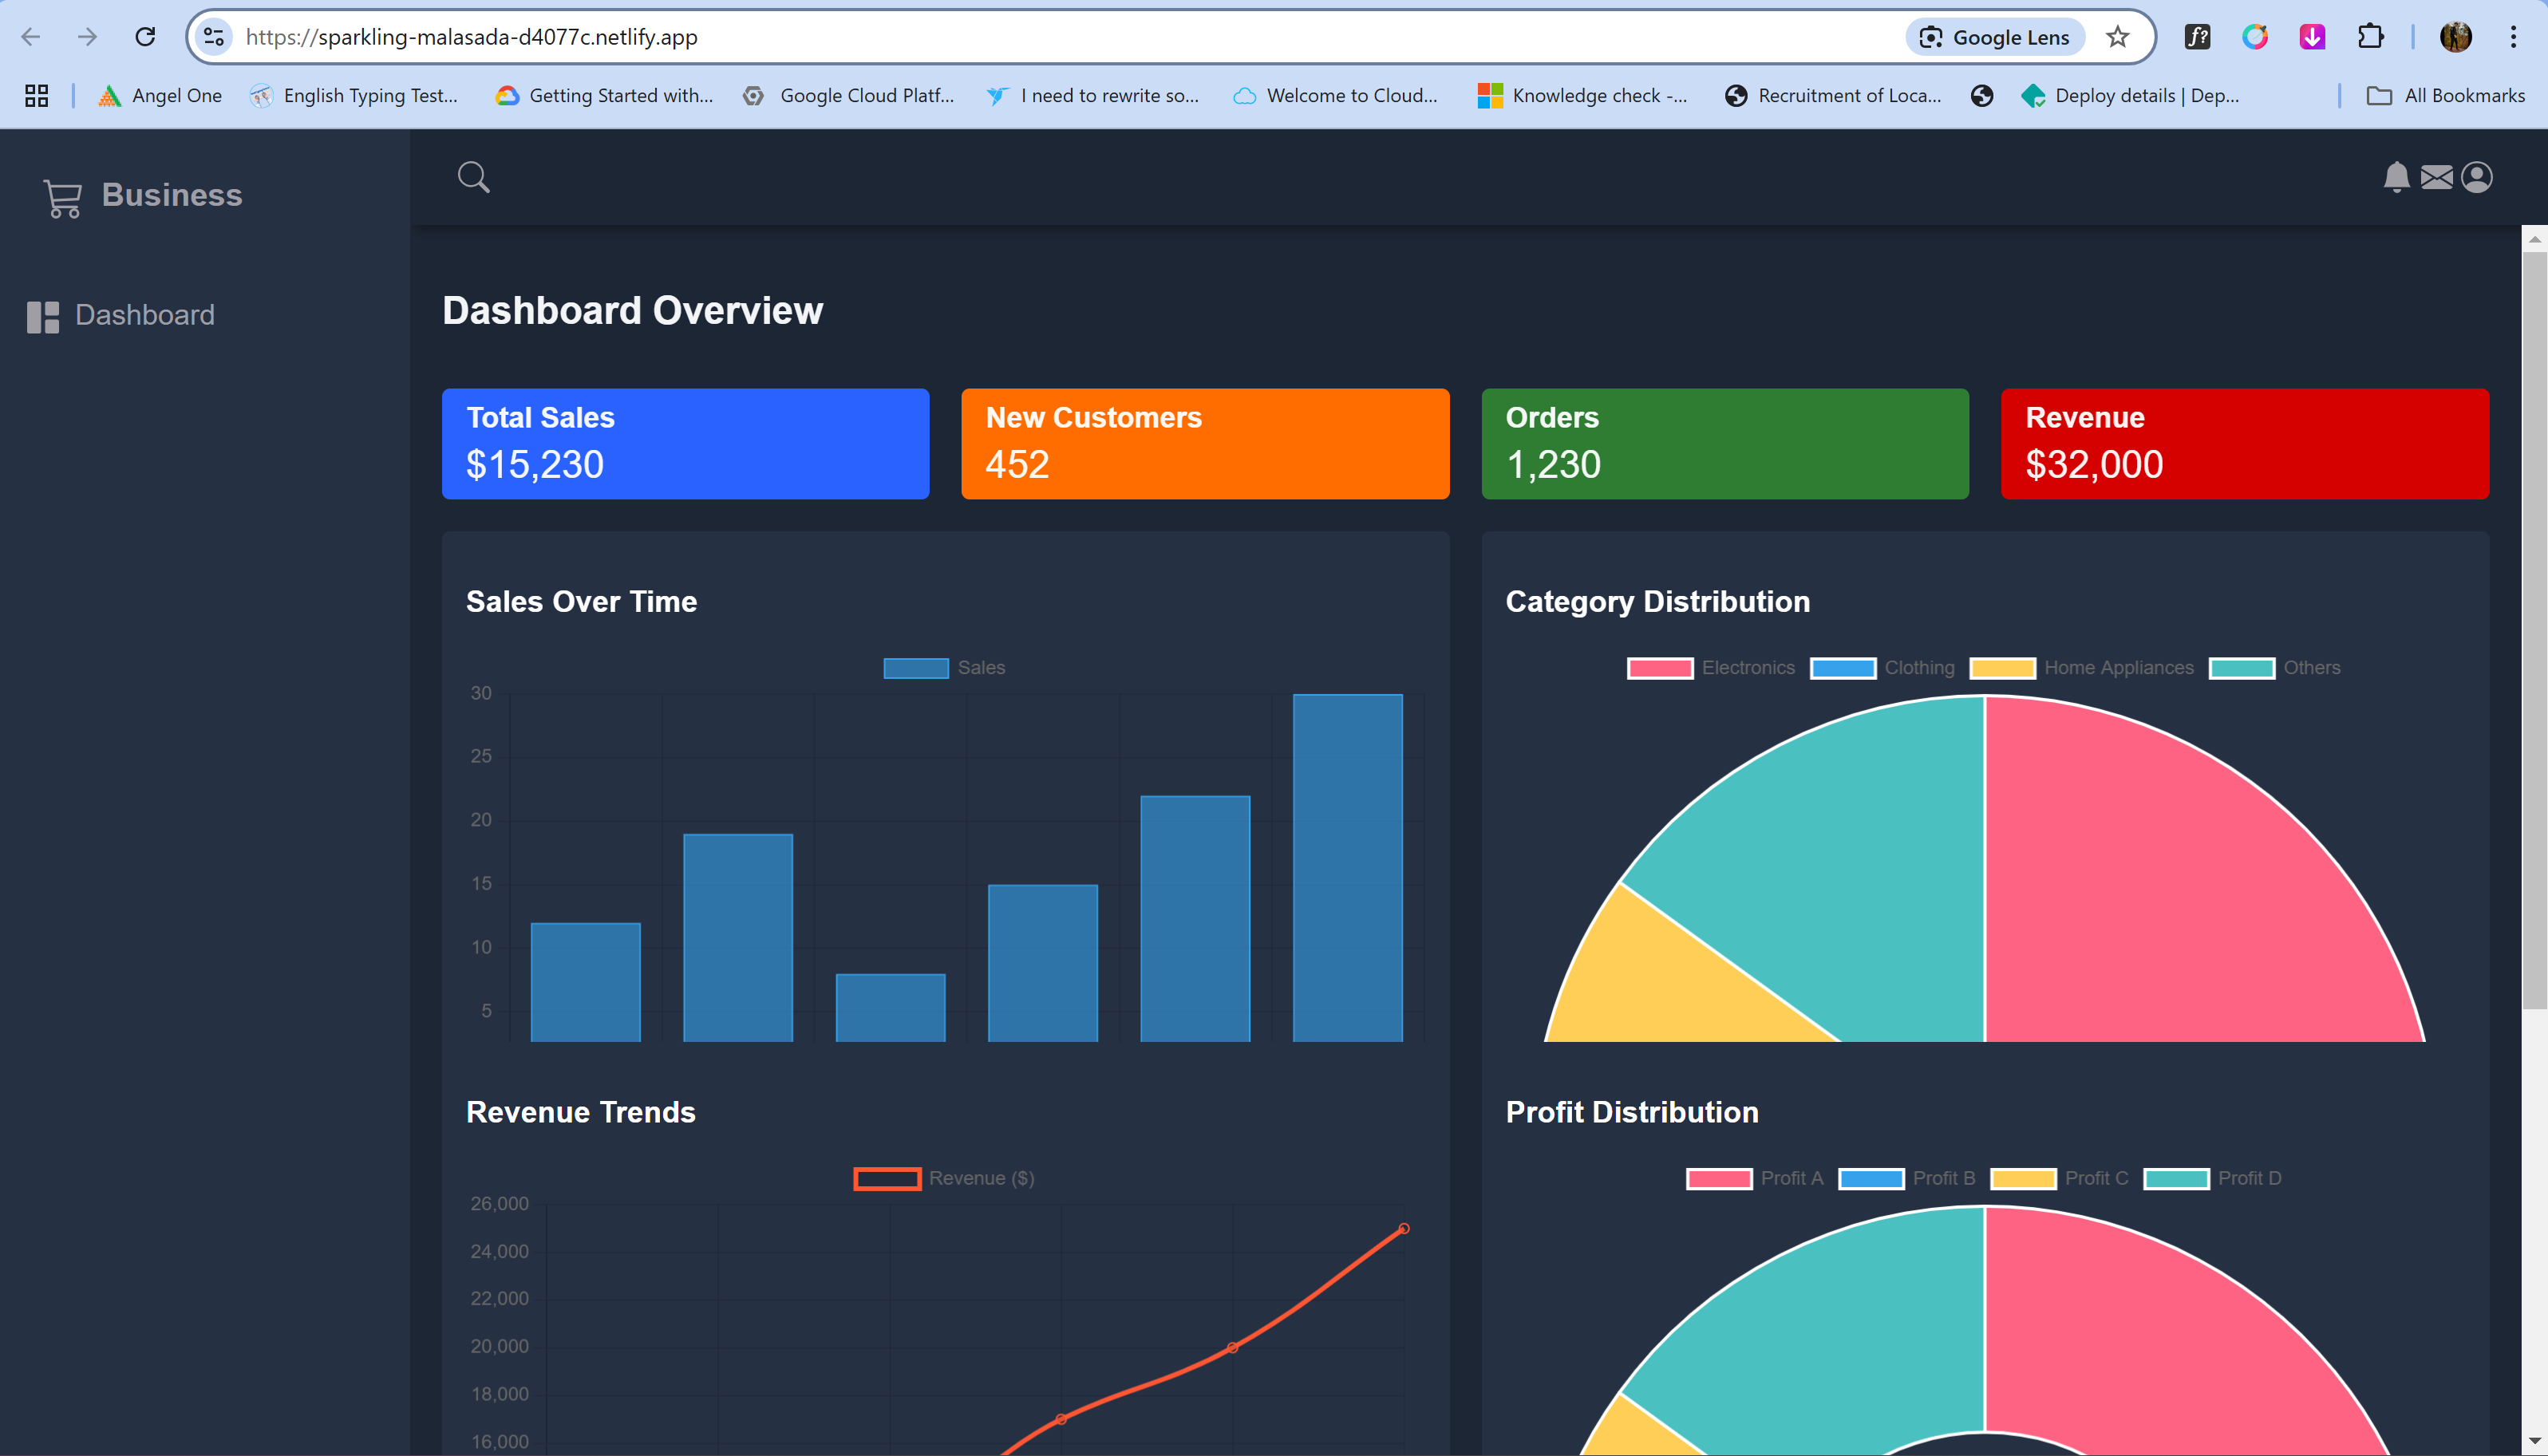The height and width of the screenshot is (1456, 2548).
Task: Open Chrome three-dot menu
Action: tap(2513, 37)
